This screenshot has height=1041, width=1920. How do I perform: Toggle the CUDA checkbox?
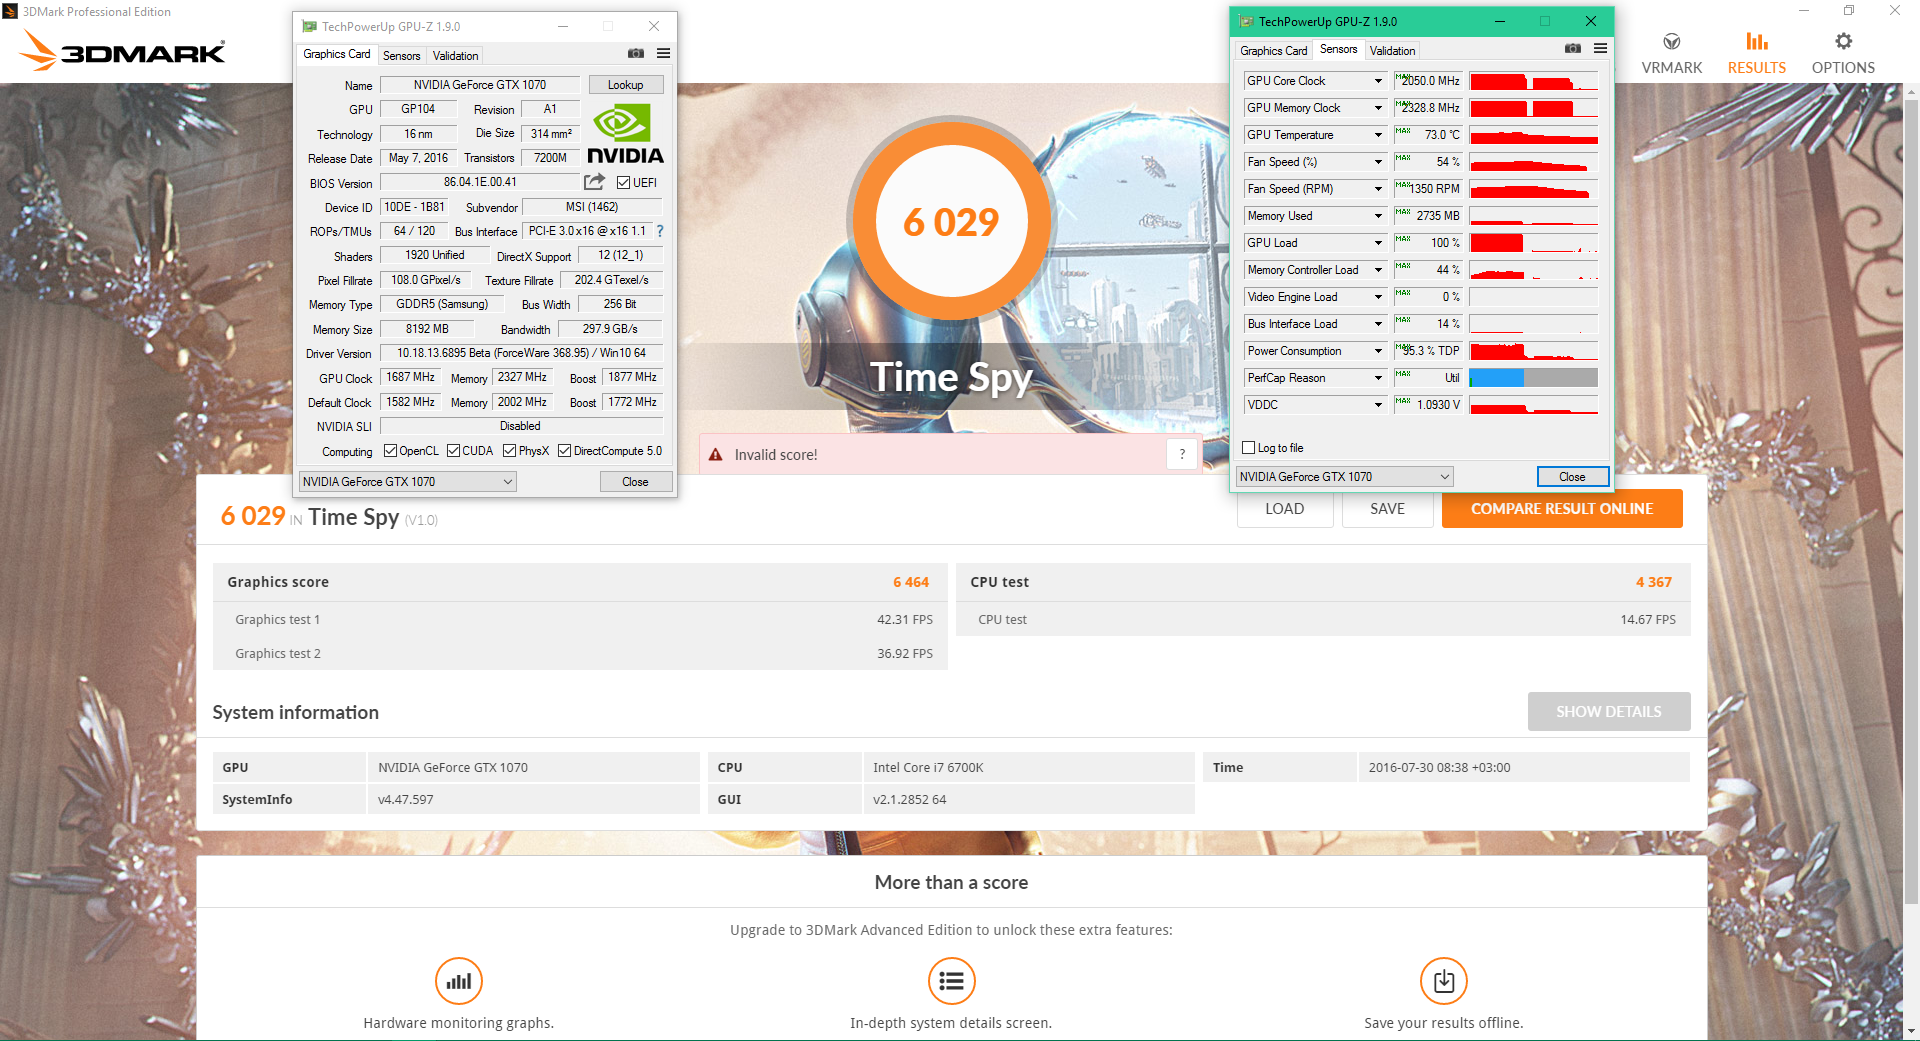click(x=454, y=451)
